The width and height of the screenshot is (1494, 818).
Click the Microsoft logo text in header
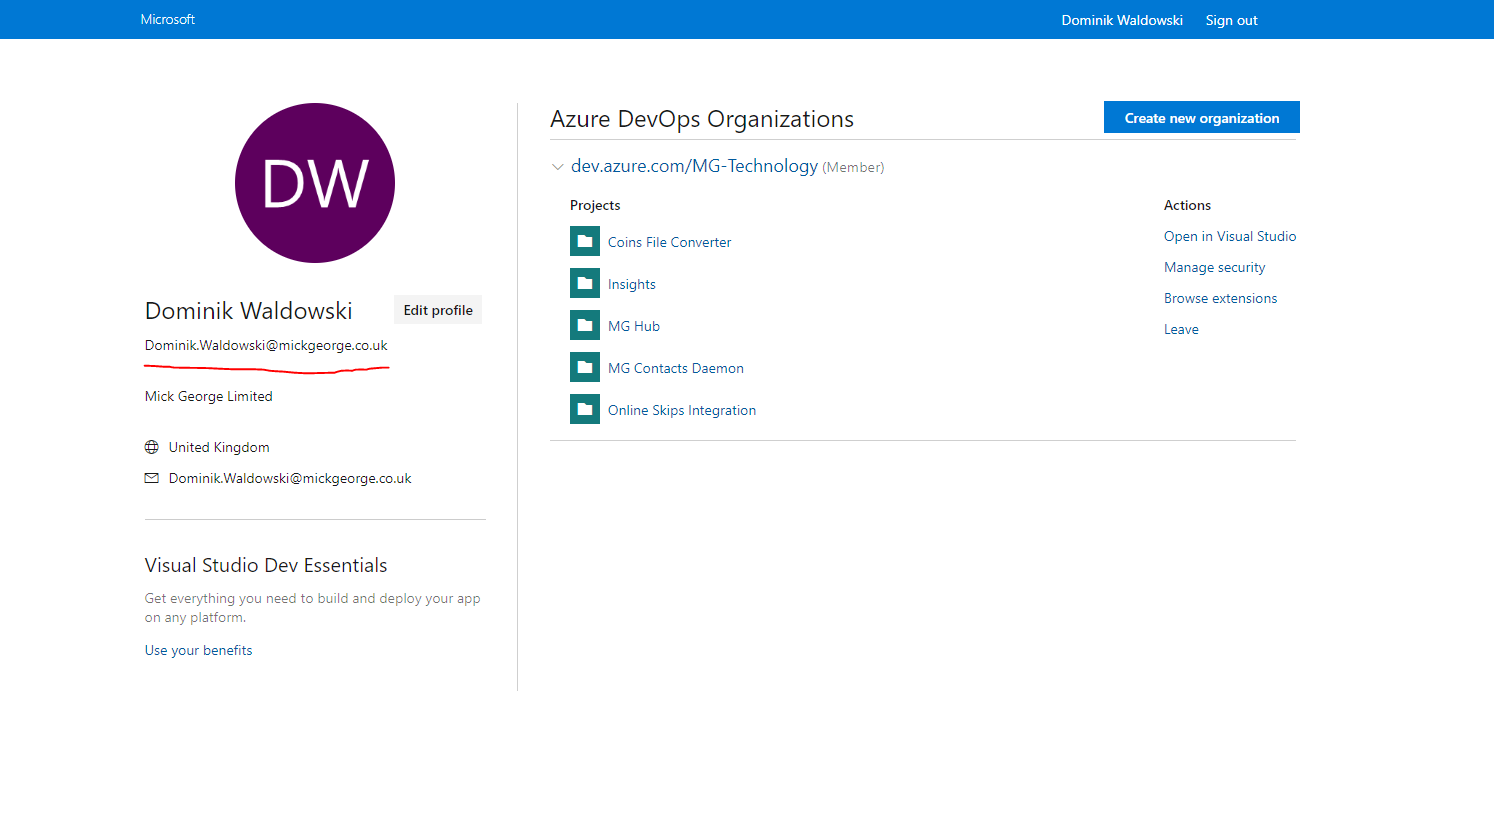[x=168, y=19]
